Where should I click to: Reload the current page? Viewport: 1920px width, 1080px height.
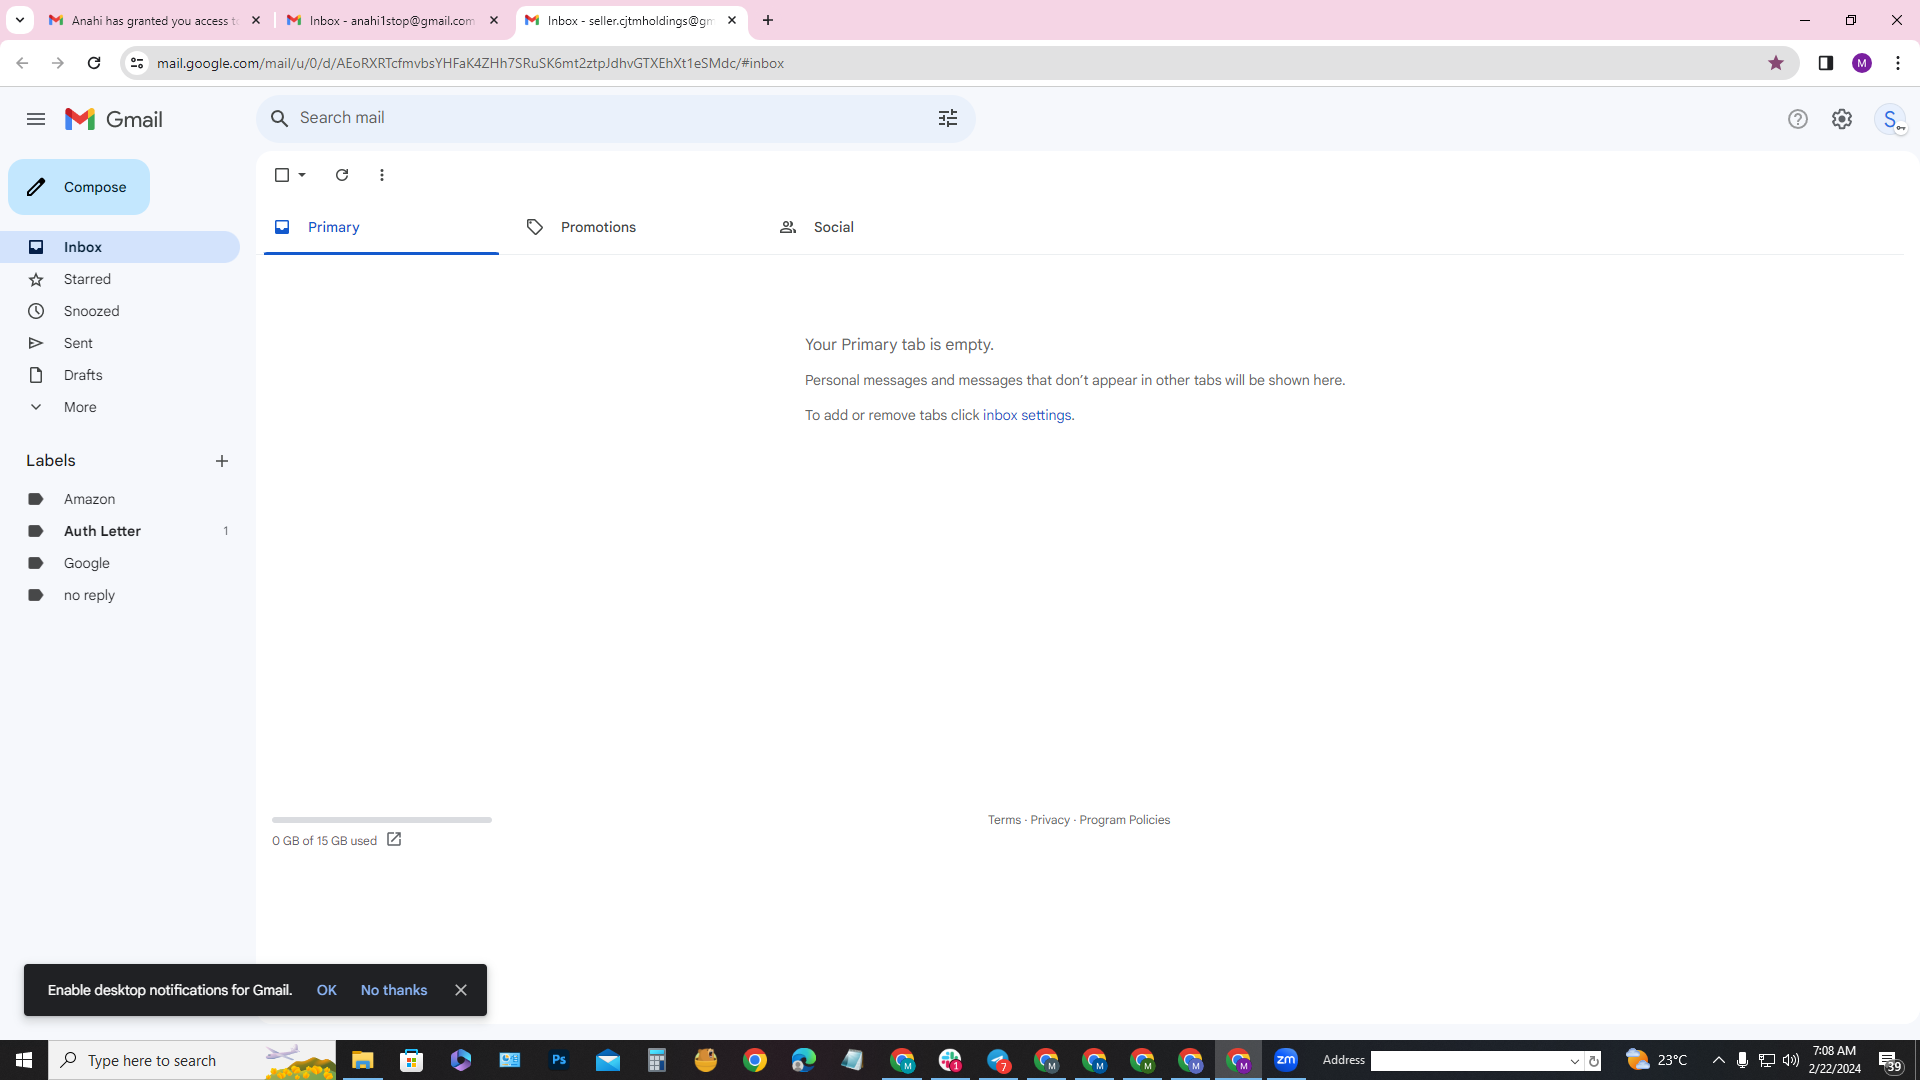pyautogui.click(x=94, y=63)
